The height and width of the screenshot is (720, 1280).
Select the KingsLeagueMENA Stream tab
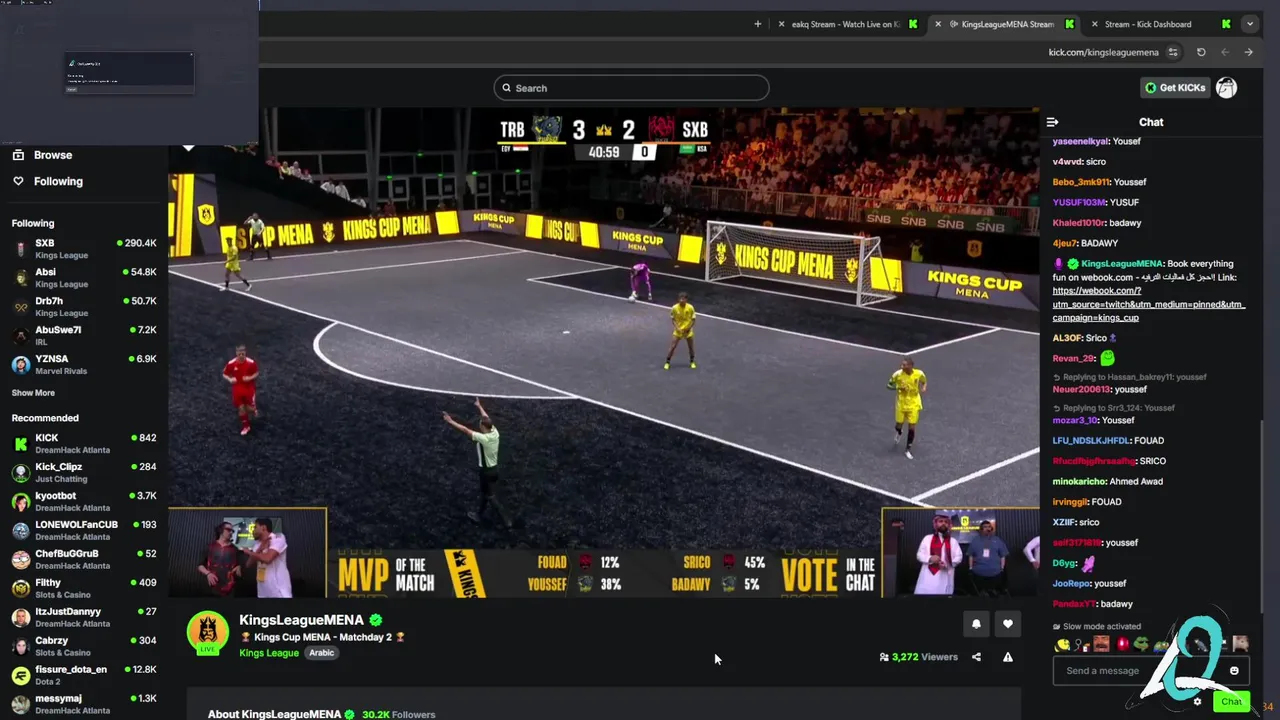point(1003,24)
